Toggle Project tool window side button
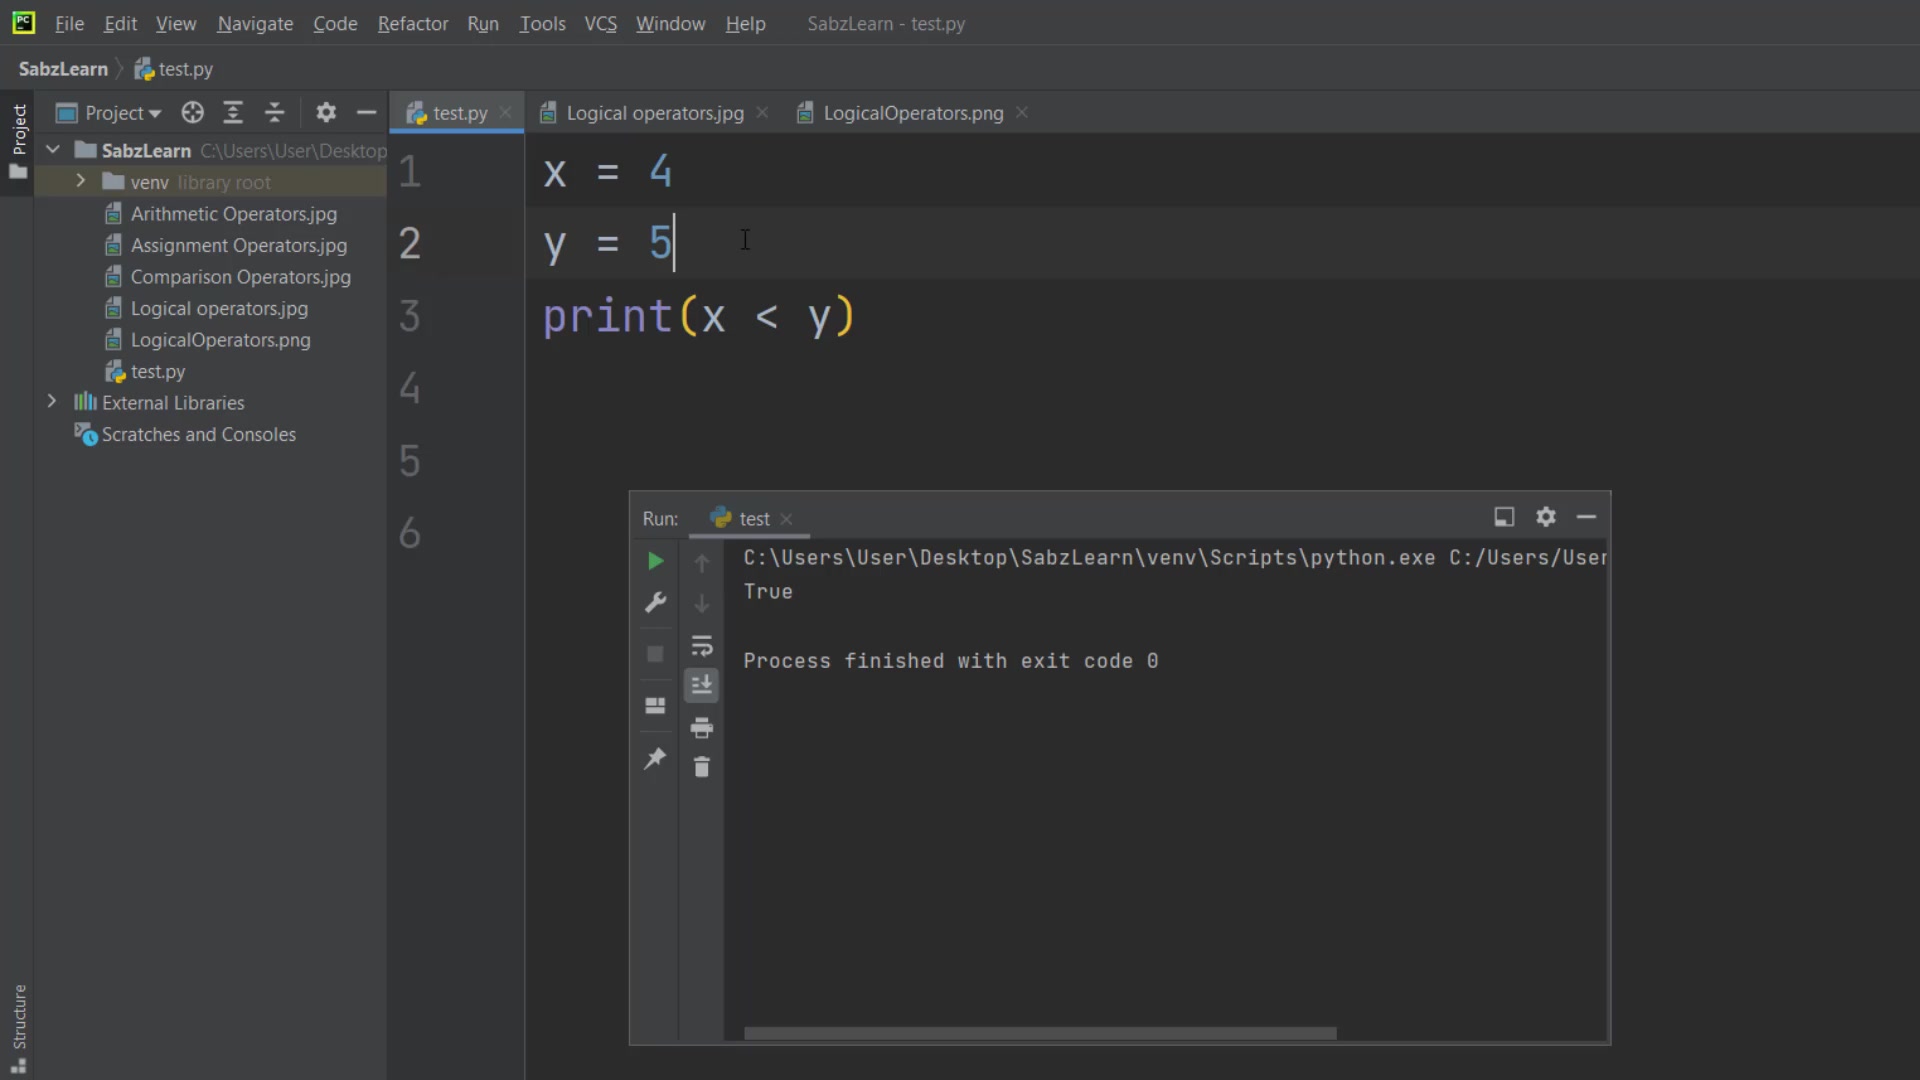The height and width of the screenshot is (1080, 1920). pos(18,140)
